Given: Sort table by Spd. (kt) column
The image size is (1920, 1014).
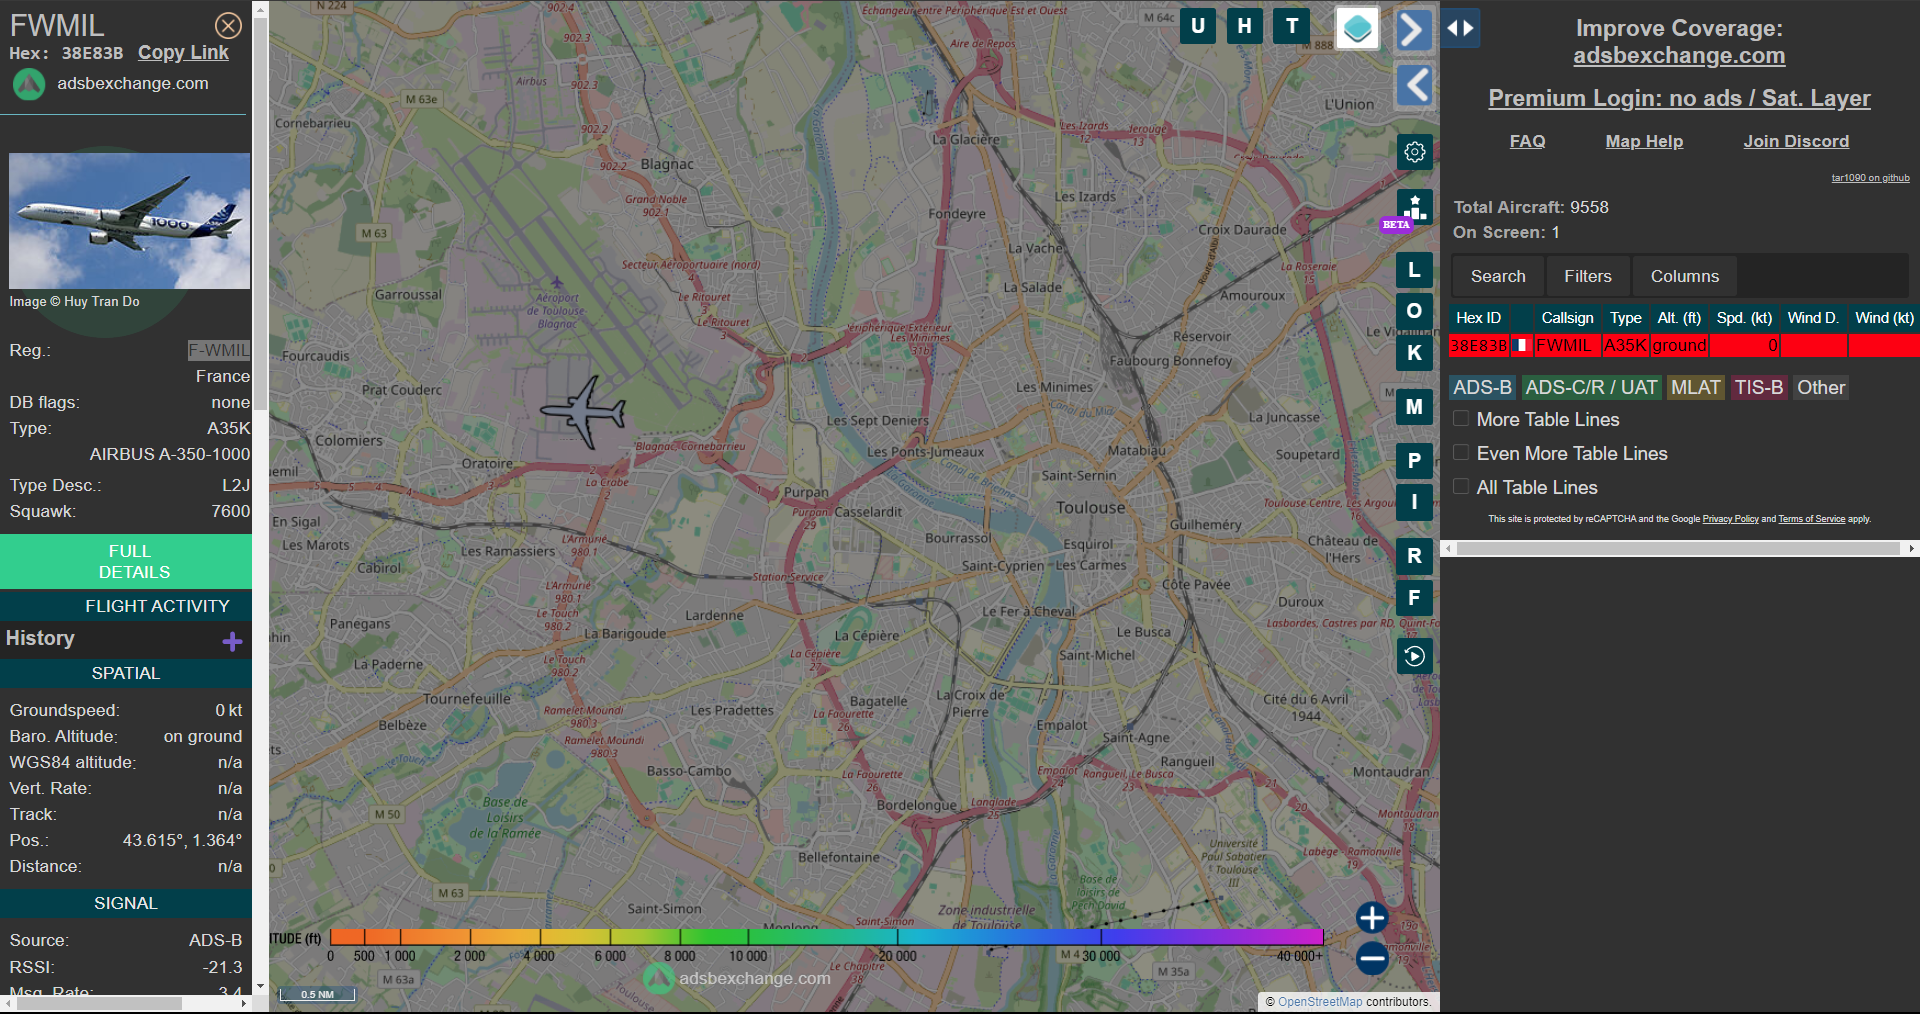Looking at the screenshot, I should 1744,318.
